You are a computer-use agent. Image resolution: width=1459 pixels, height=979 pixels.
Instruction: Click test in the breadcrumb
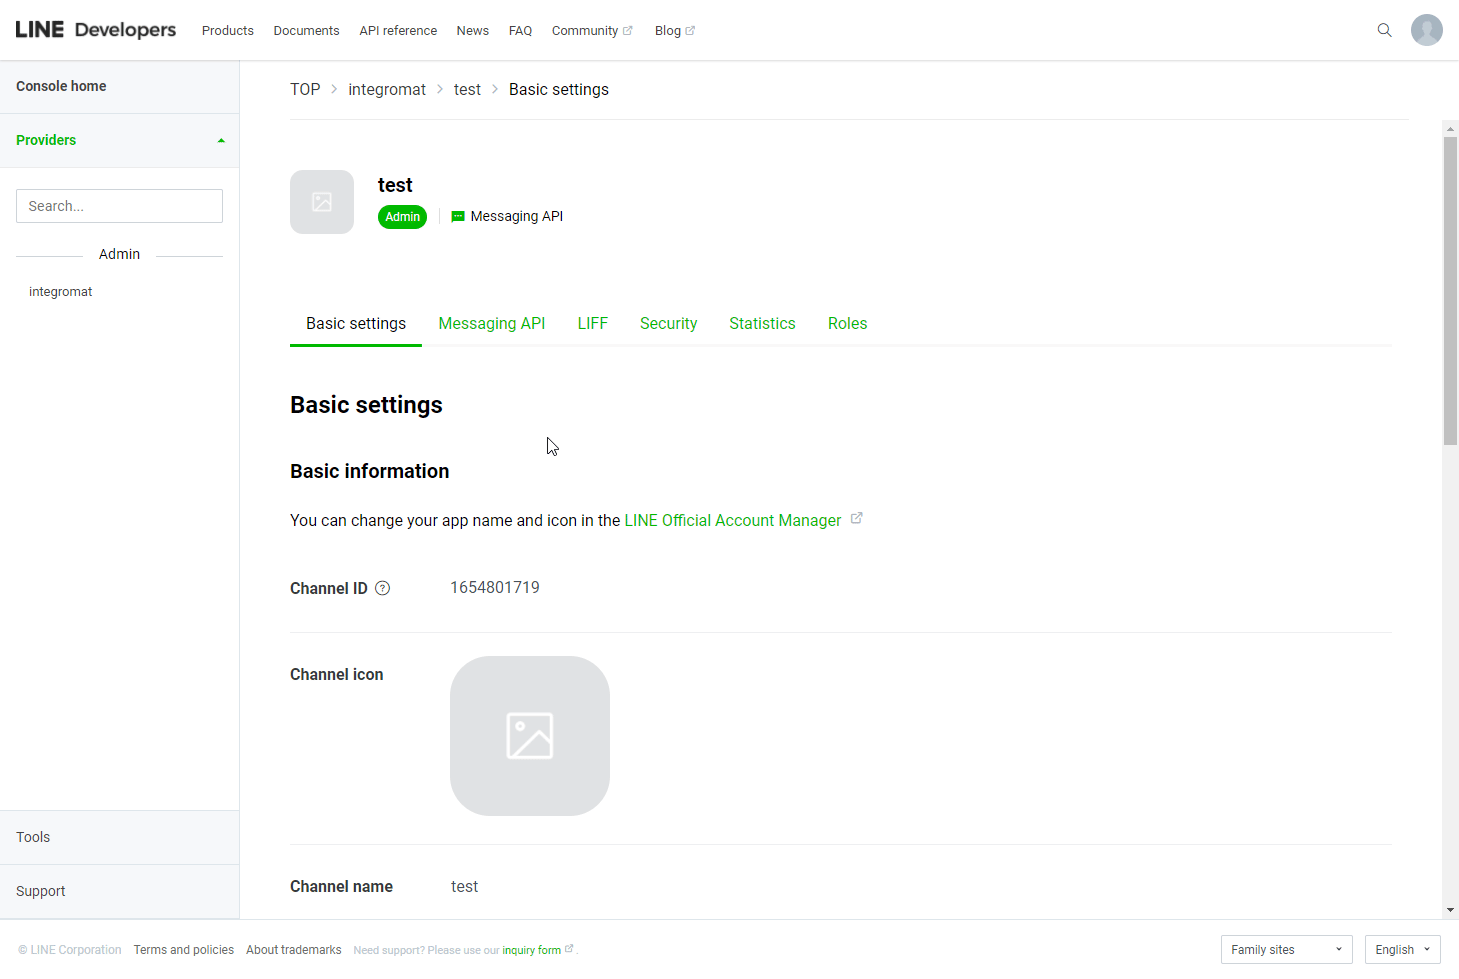pos(467,90)
